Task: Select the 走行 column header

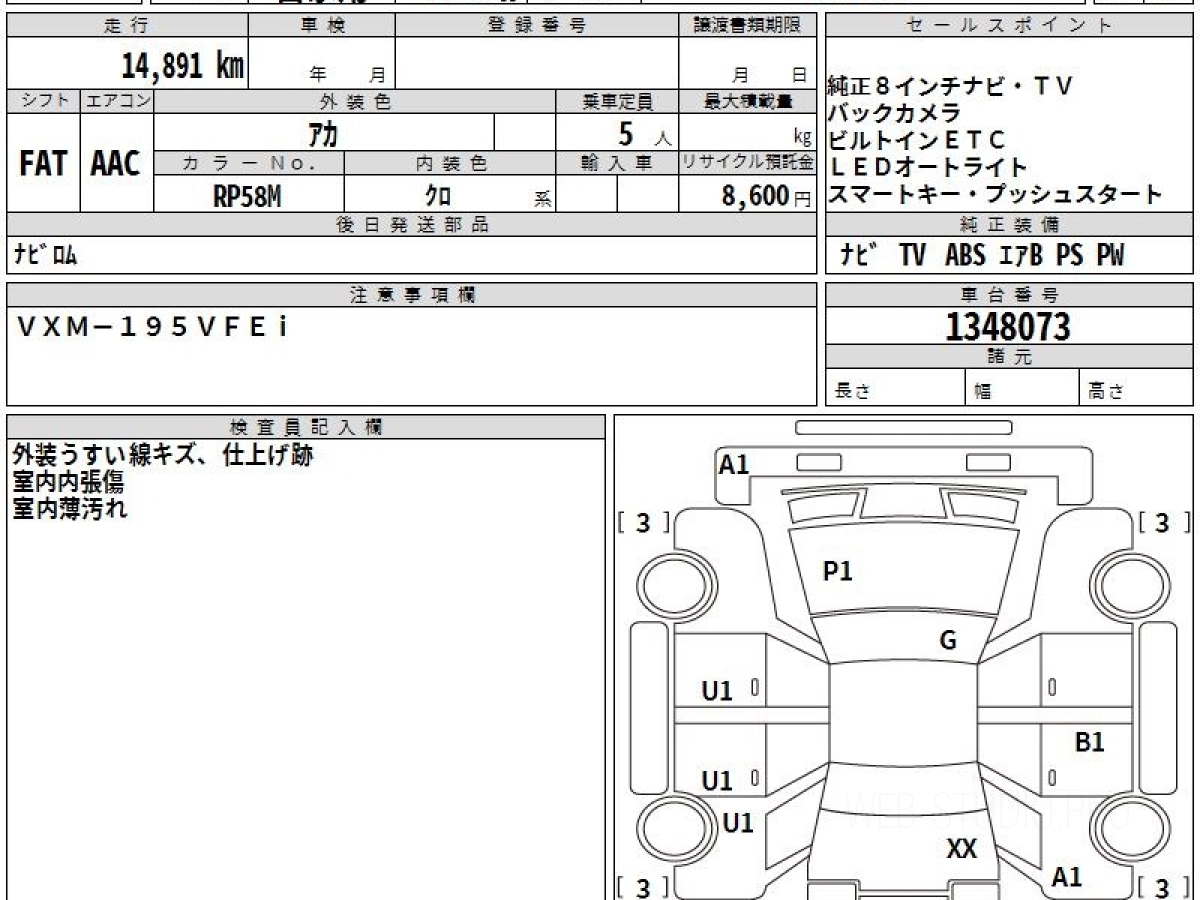Action: pyautogui.click(x=127, y=26)
